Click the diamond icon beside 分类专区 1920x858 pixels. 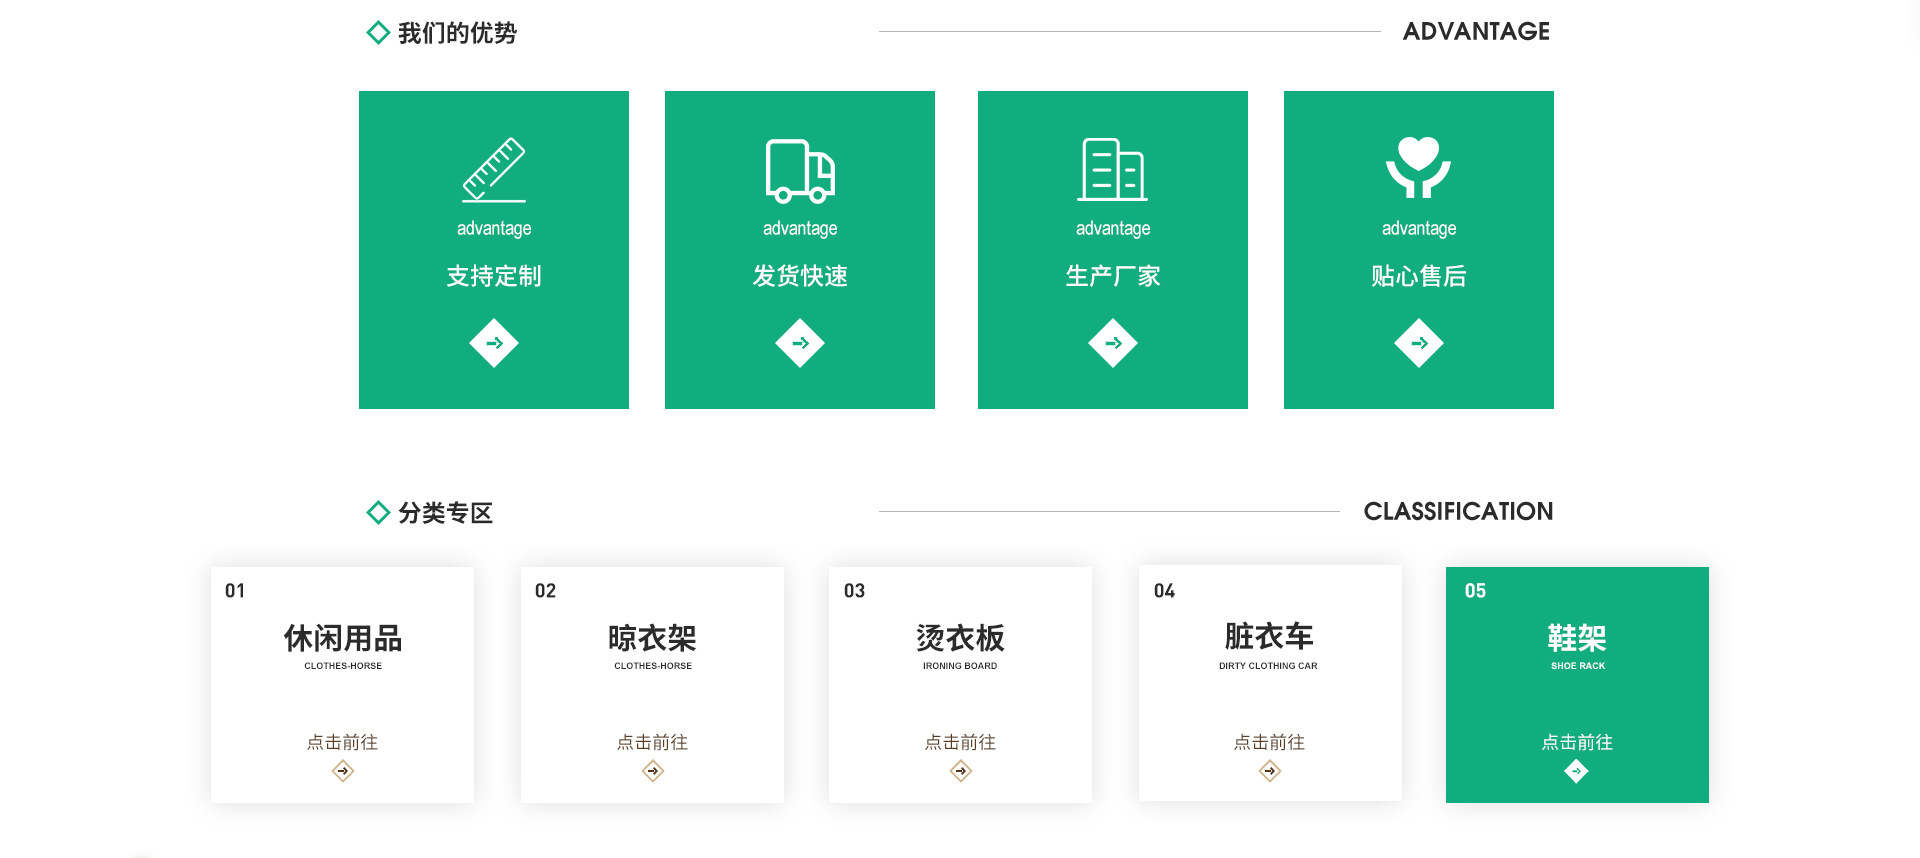click(378, 513)
